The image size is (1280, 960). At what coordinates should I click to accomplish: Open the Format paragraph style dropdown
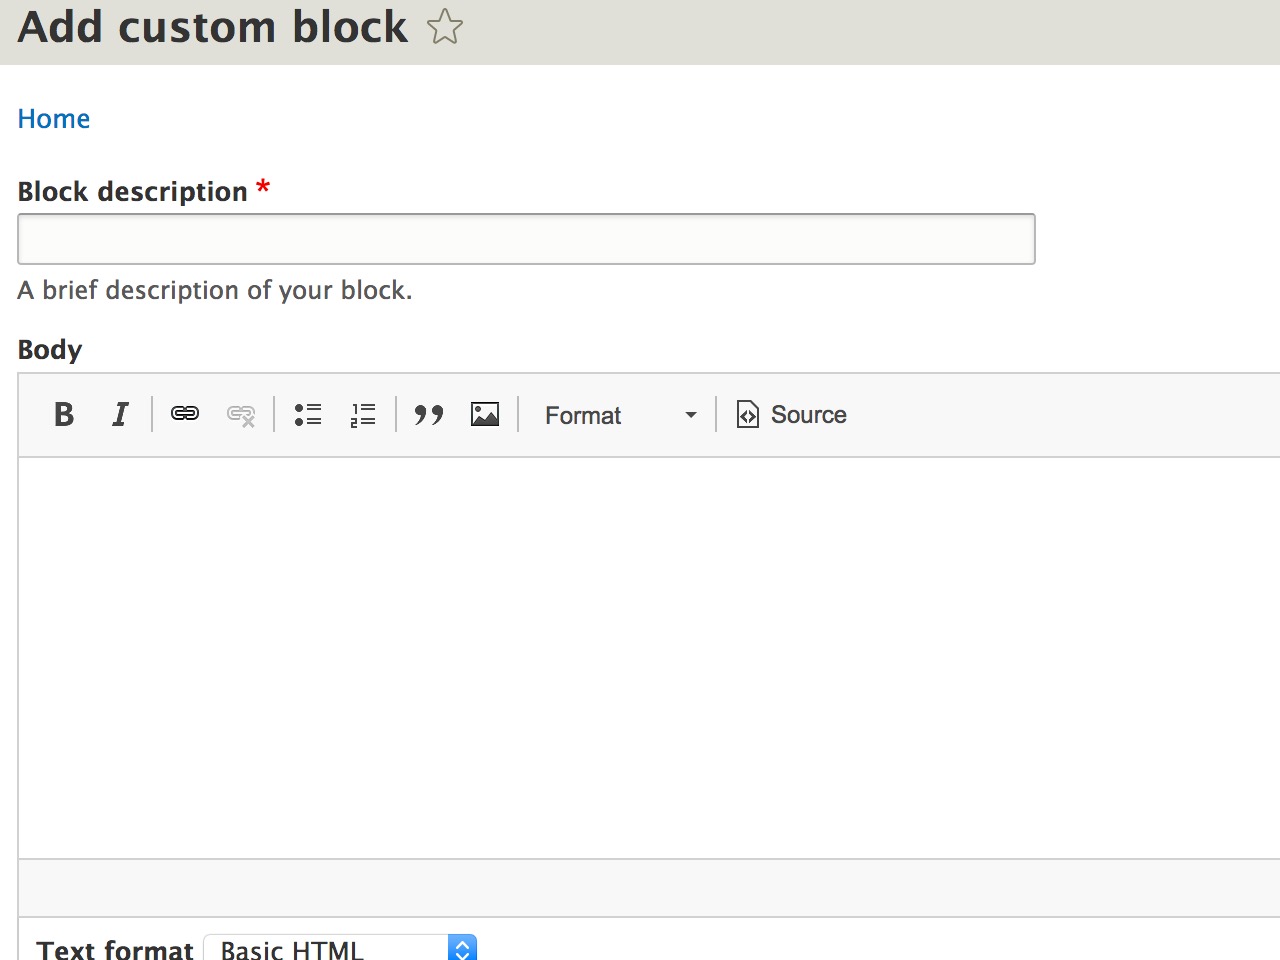point(583,415)
